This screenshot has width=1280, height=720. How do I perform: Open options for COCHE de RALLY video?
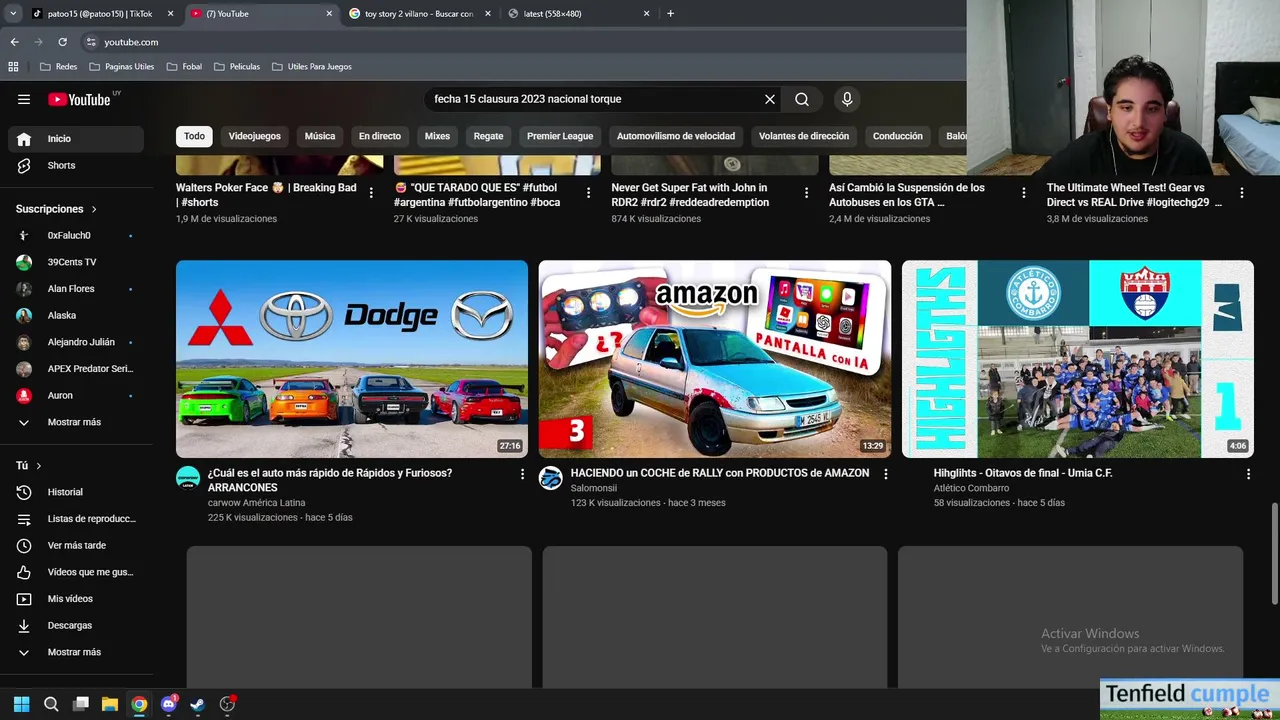coord(885,474)
